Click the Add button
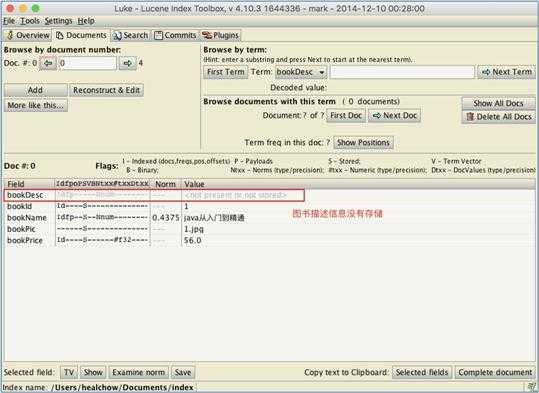539x393 pixels. [x=35, y=90]
